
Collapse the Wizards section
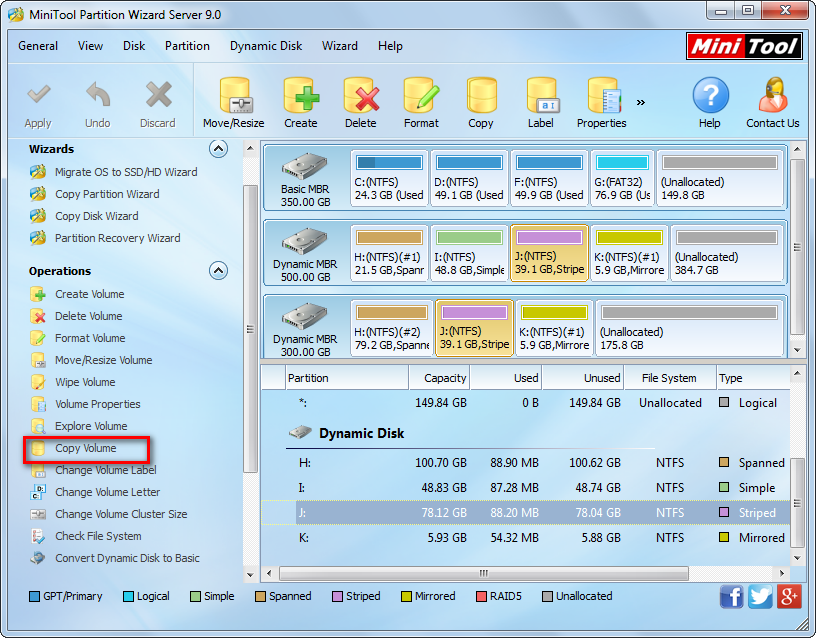219,149
